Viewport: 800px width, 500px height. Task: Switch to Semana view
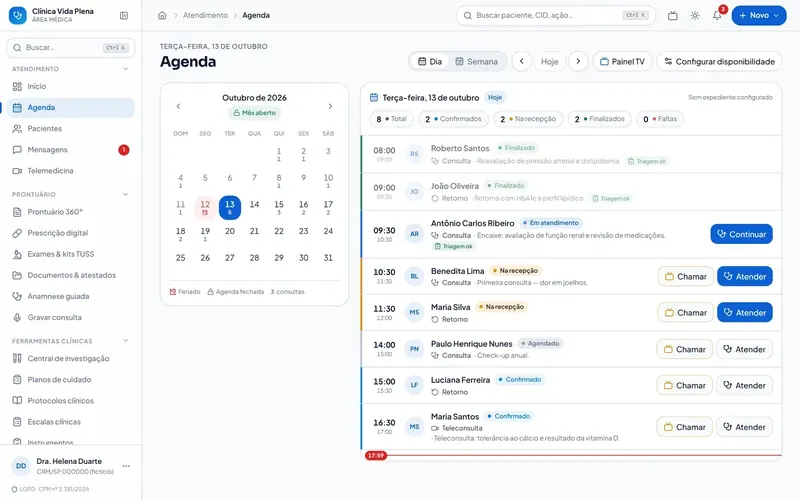point(477,61)
